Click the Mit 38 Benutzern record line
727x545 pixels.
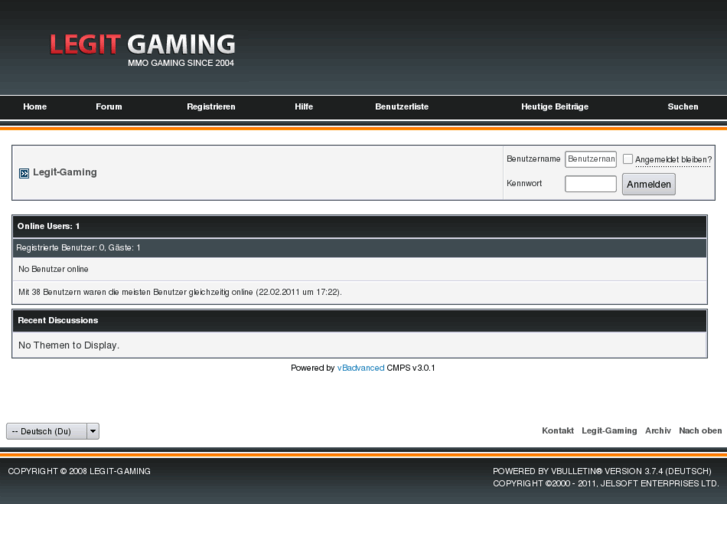180,292
